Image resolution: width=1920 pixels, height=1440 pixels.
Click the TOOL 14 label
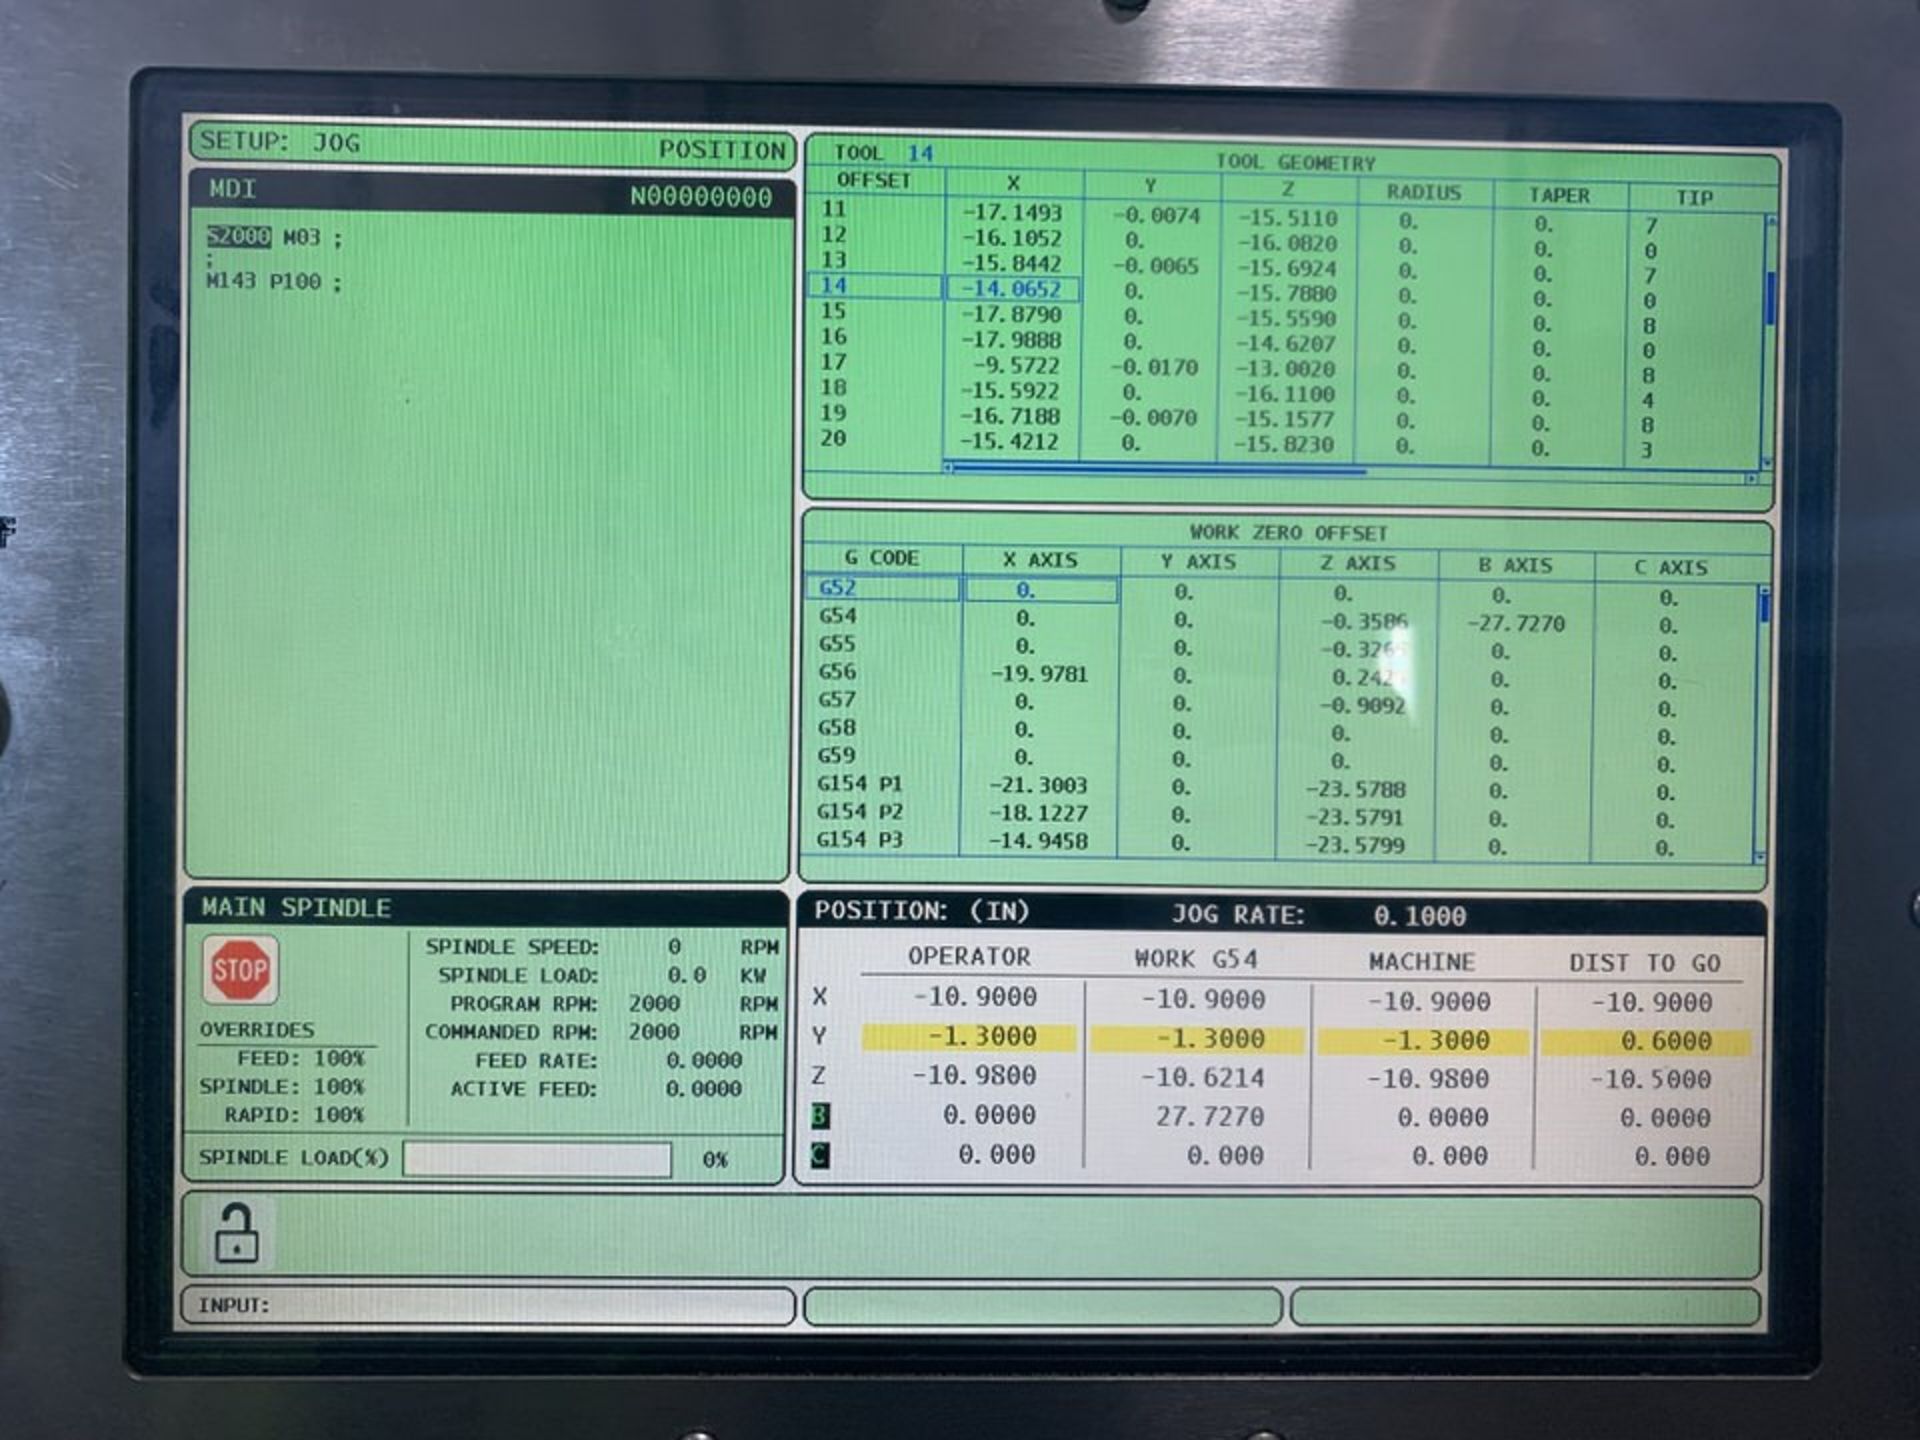coord(884,153)
